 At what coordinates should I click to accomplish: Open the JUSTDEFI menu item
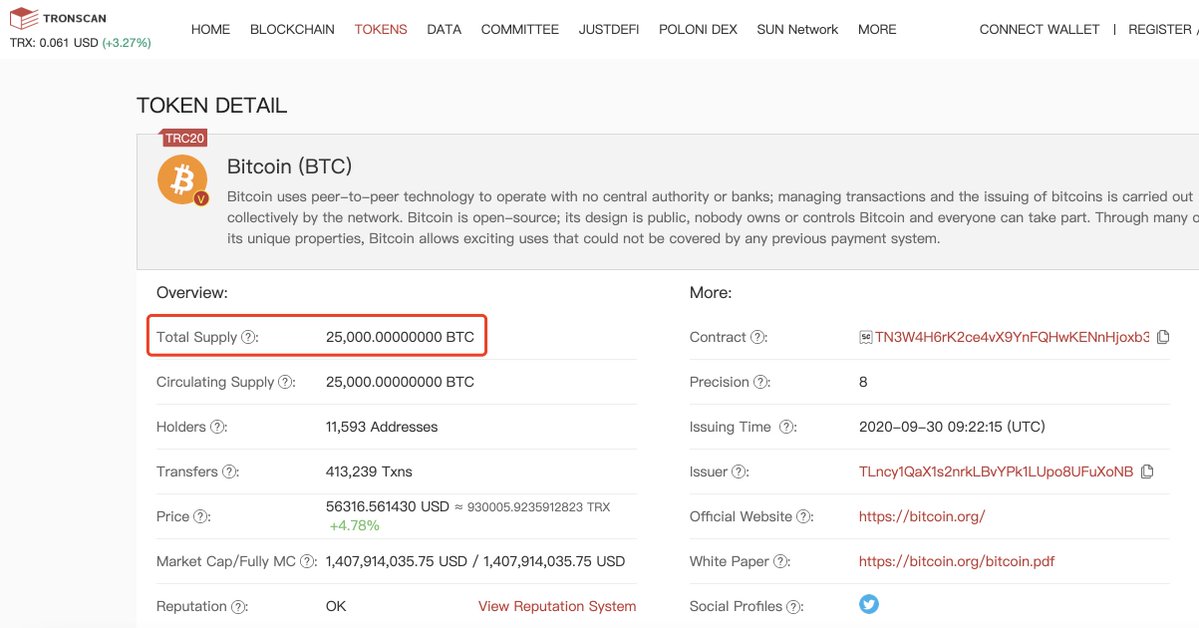coord(609,29)
